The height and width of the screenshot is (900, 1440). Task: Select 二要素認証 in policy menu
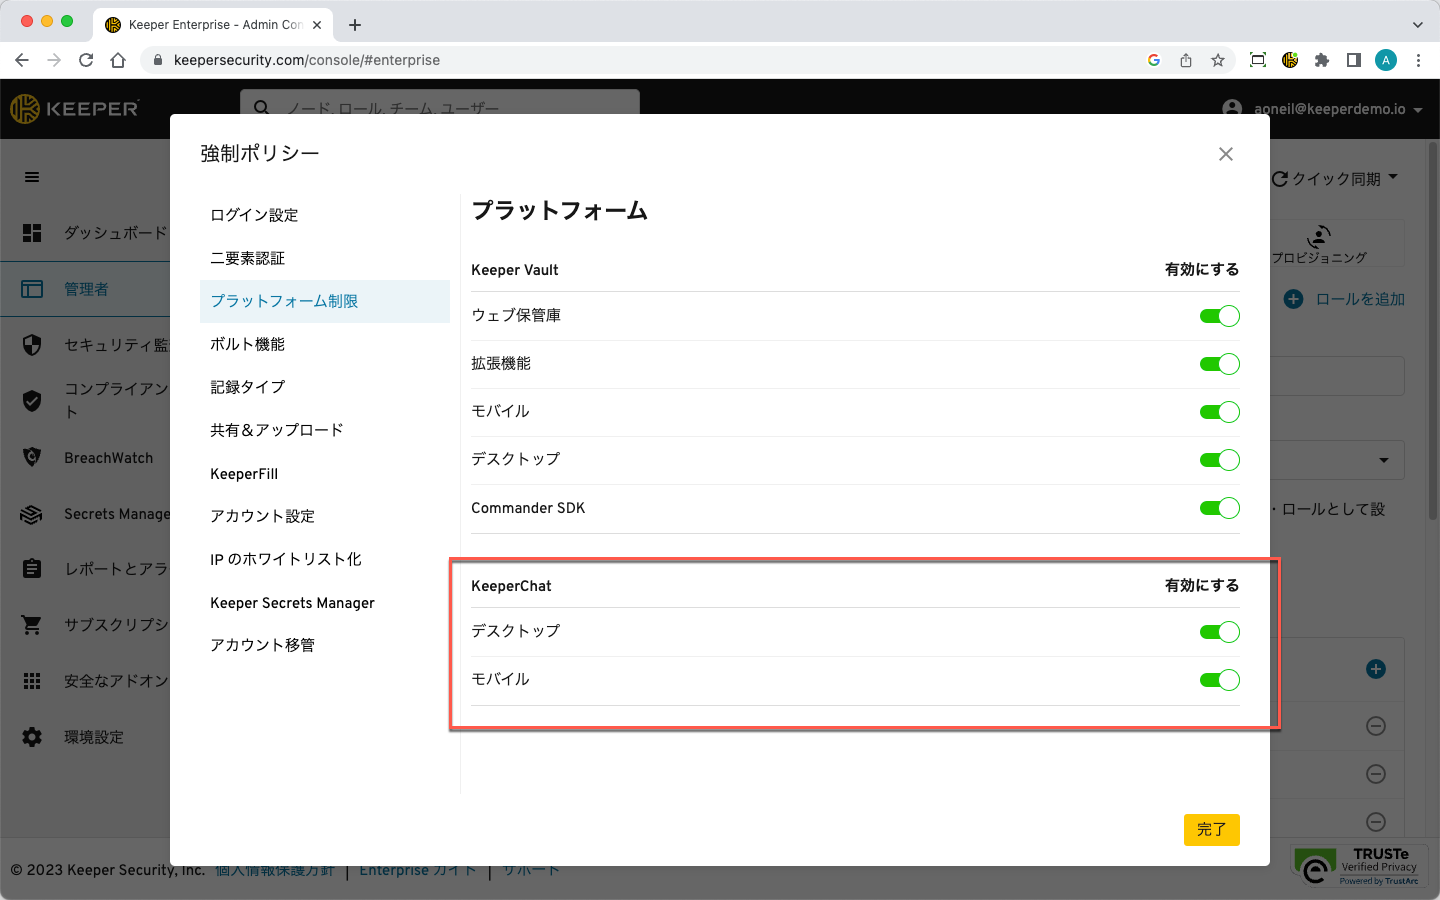coord(248,258)
